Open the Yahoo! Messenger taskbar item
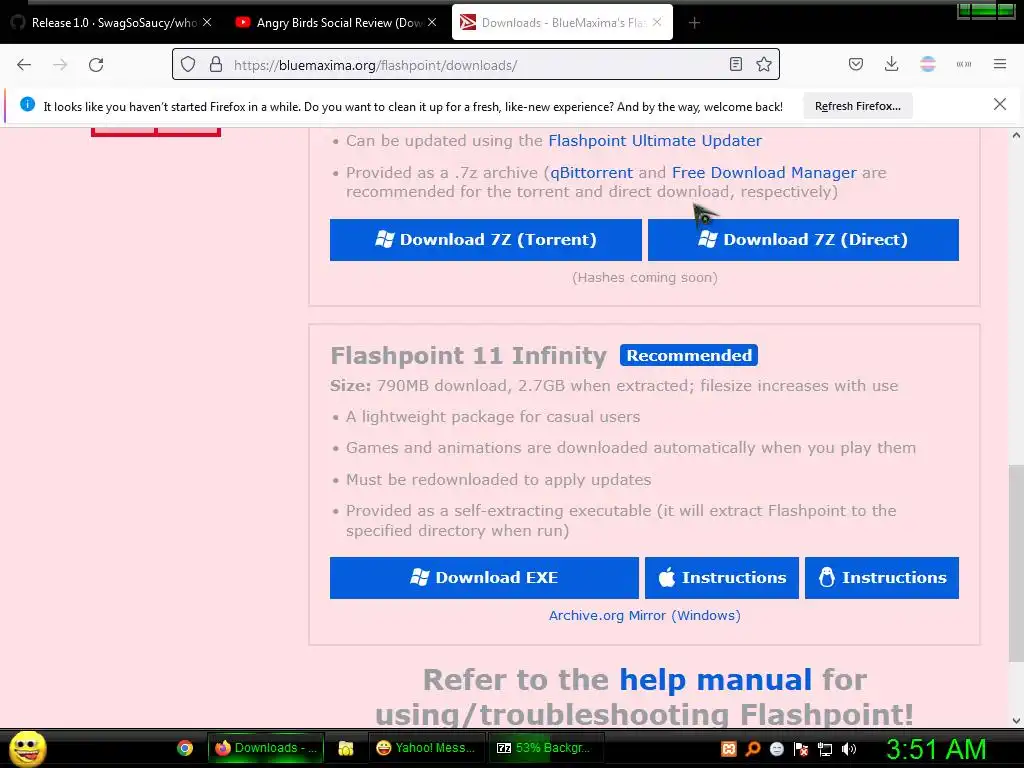Screen dimensions: 1024x768 426,748
